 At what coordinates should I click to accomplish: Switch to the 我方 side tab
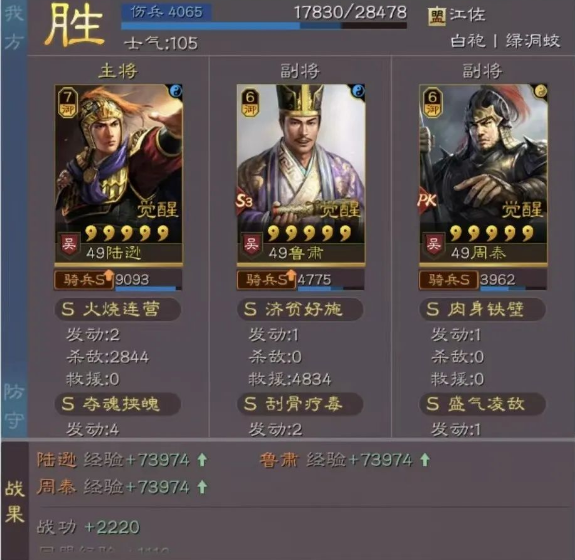click(14, 28)
